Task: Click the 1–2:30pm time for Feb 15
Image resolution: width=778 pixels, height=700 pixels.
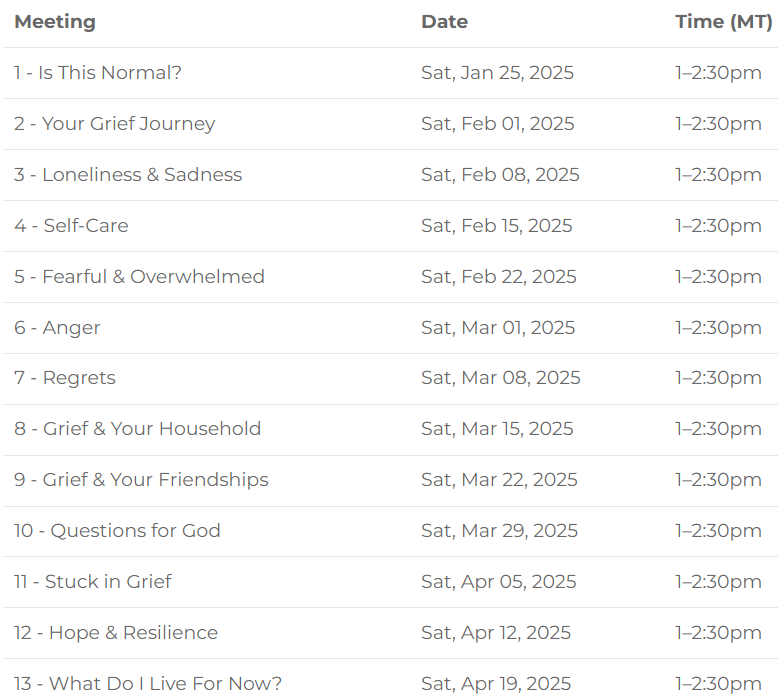Action: coord(718,226)
